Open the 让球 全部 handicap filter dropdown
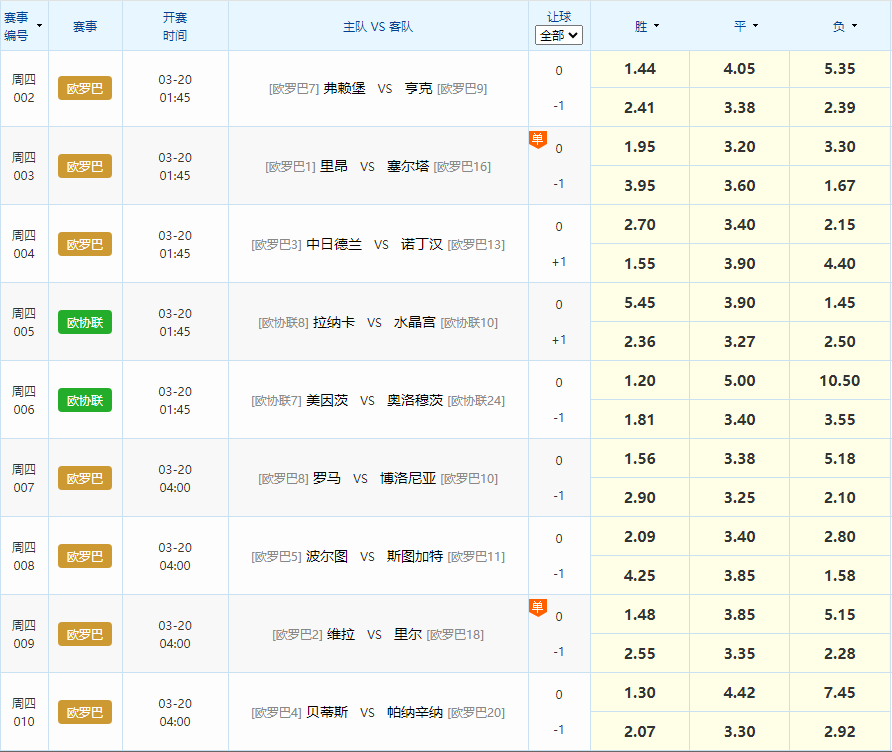892x752 pixels. [x=559, y=35]
